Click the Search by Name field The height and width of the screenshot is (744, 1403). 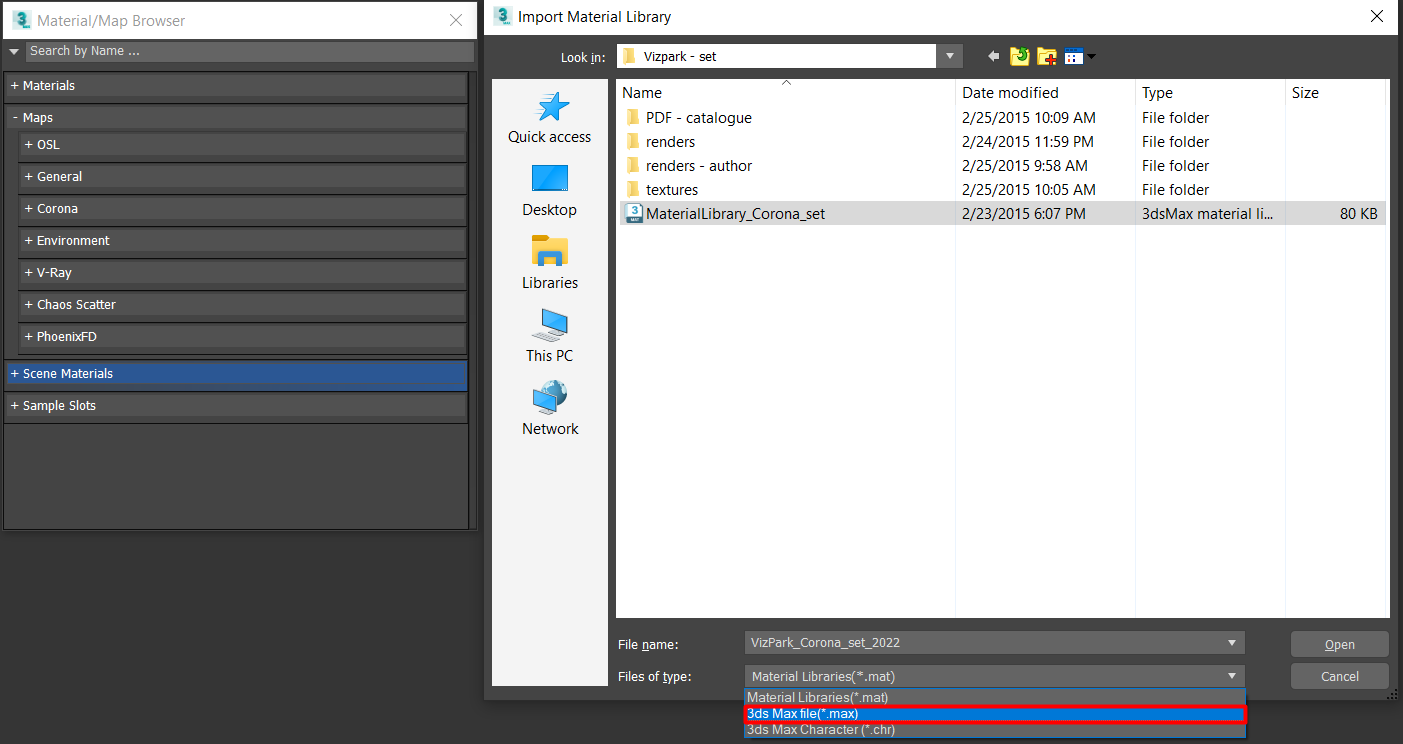[x=249, y=51]
